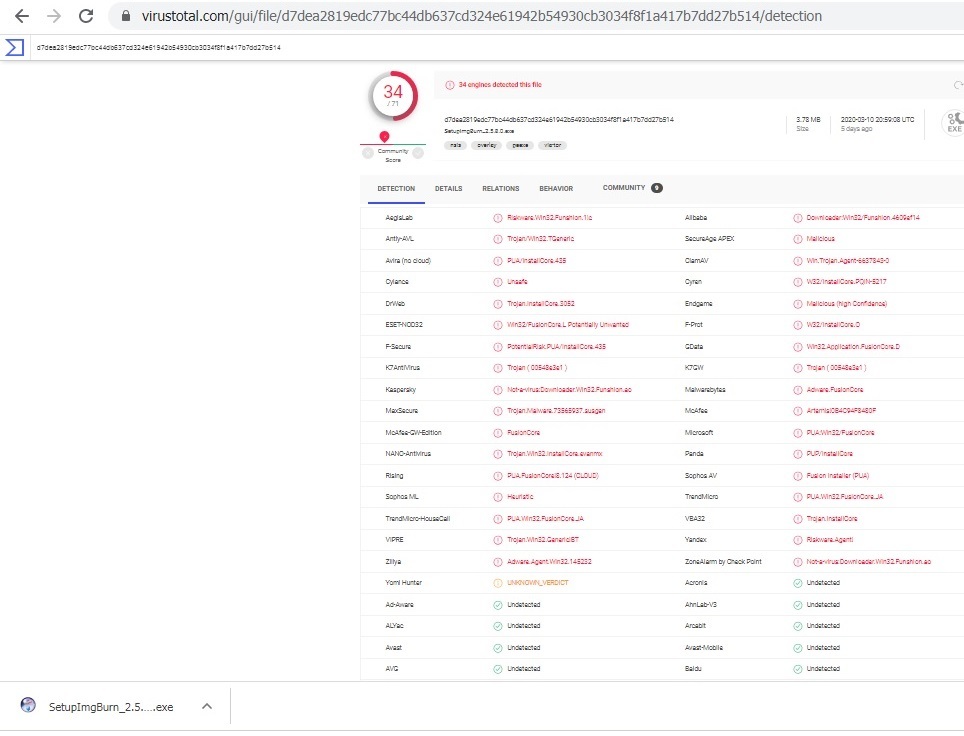Click the 'nsis' tag
This screenshot has height=736, width=964.
tap(455, 145)
